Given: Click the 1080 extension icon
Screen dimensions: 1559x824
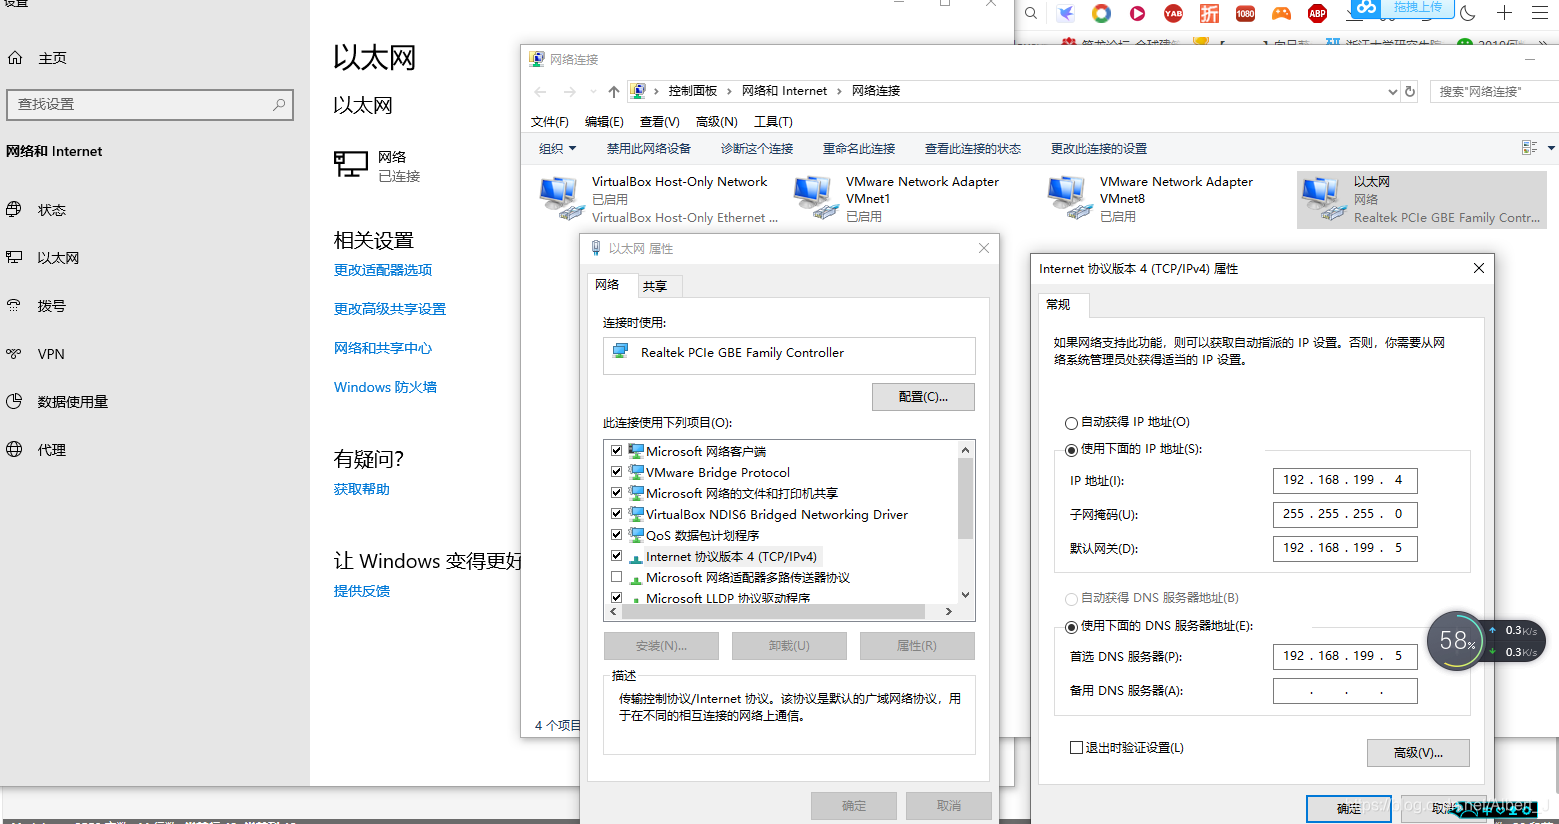Looking at the screenshot, I should [1245, 13].
